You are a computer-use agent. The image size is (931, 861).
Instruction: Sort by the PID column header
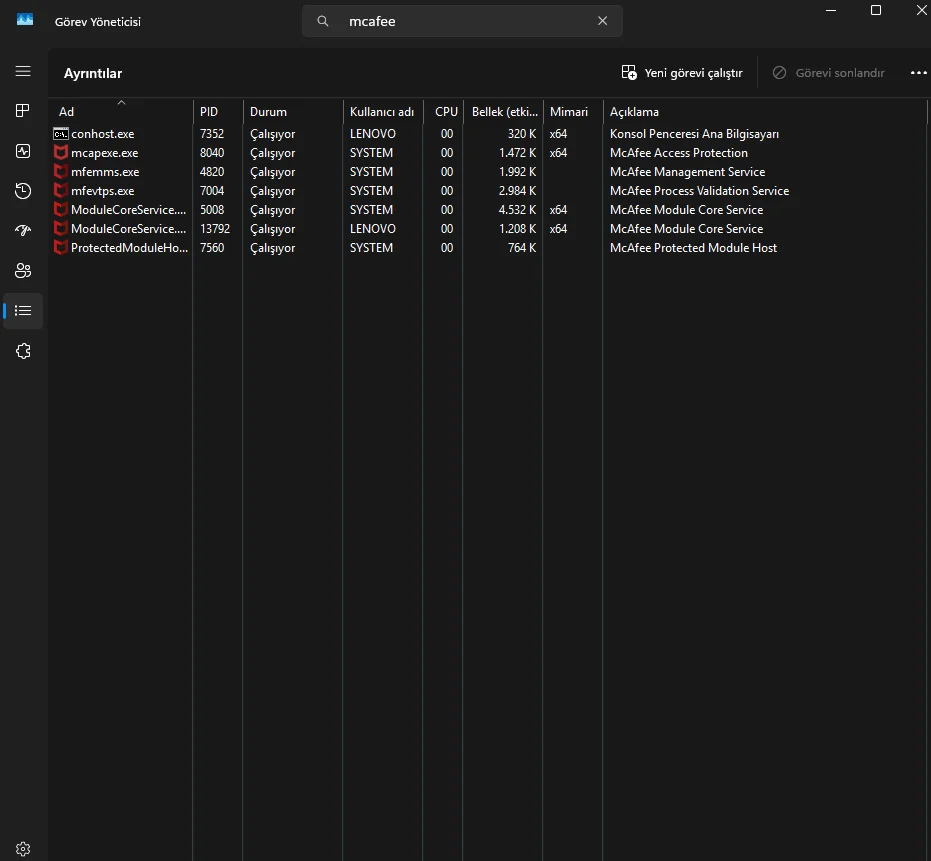coord(209,112)
